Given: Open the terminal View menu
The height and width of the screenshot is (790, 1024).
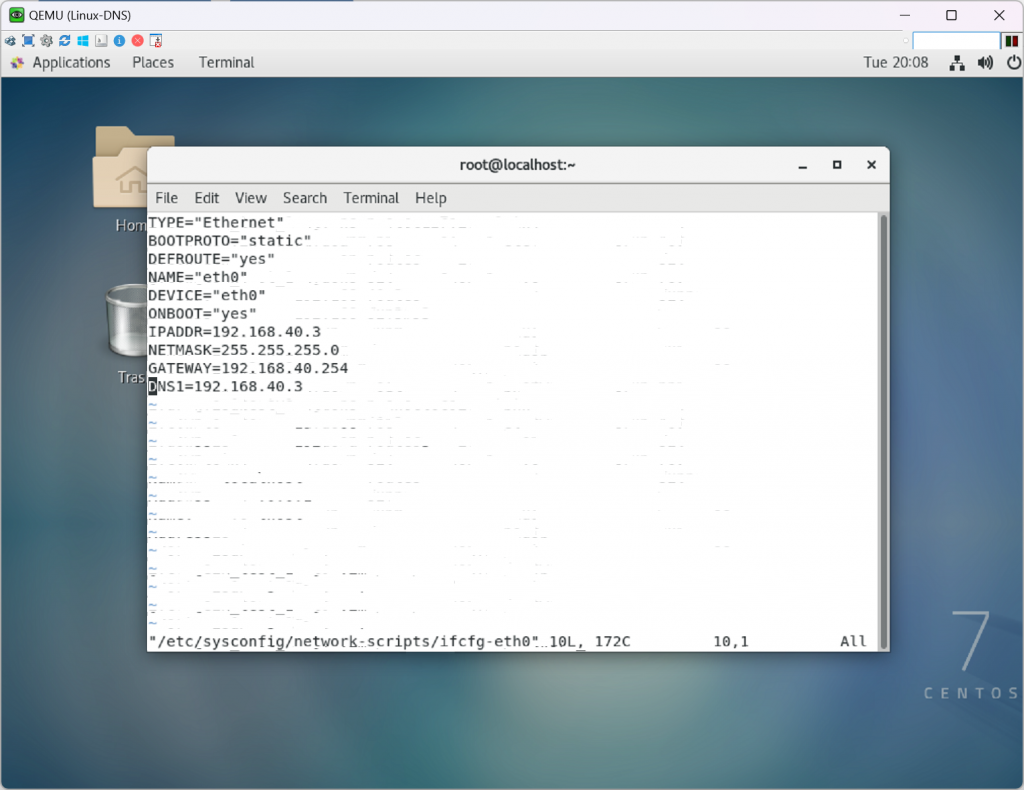Looking at the screenshot, I should coord(251,198).
